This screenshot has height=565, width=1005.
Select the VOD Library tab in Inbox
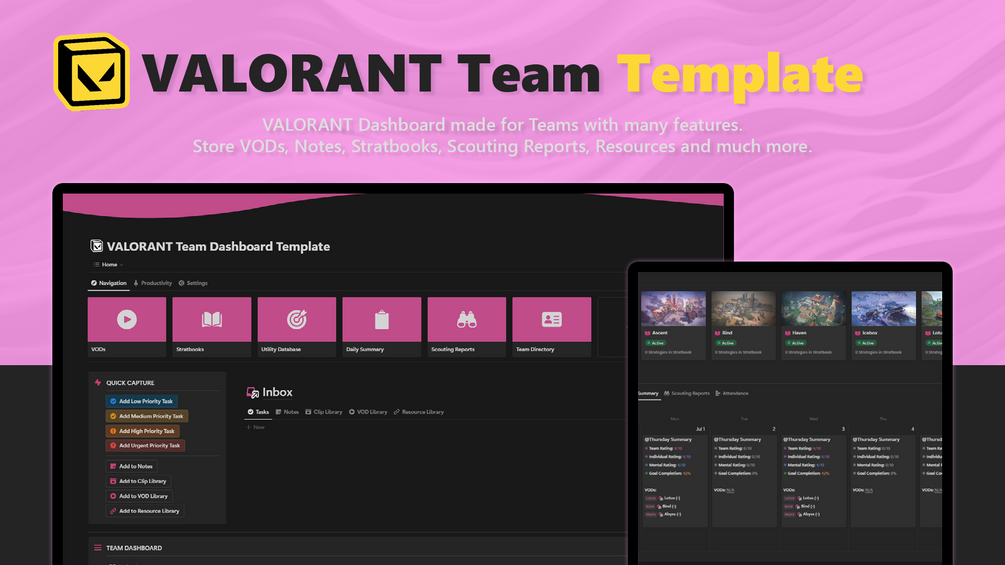368,412
